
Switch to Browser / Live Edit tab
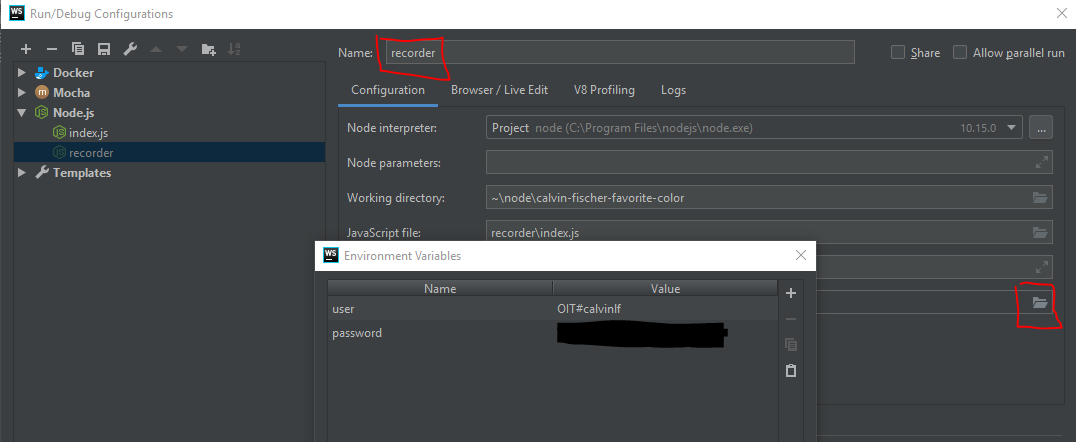(499, 90)
